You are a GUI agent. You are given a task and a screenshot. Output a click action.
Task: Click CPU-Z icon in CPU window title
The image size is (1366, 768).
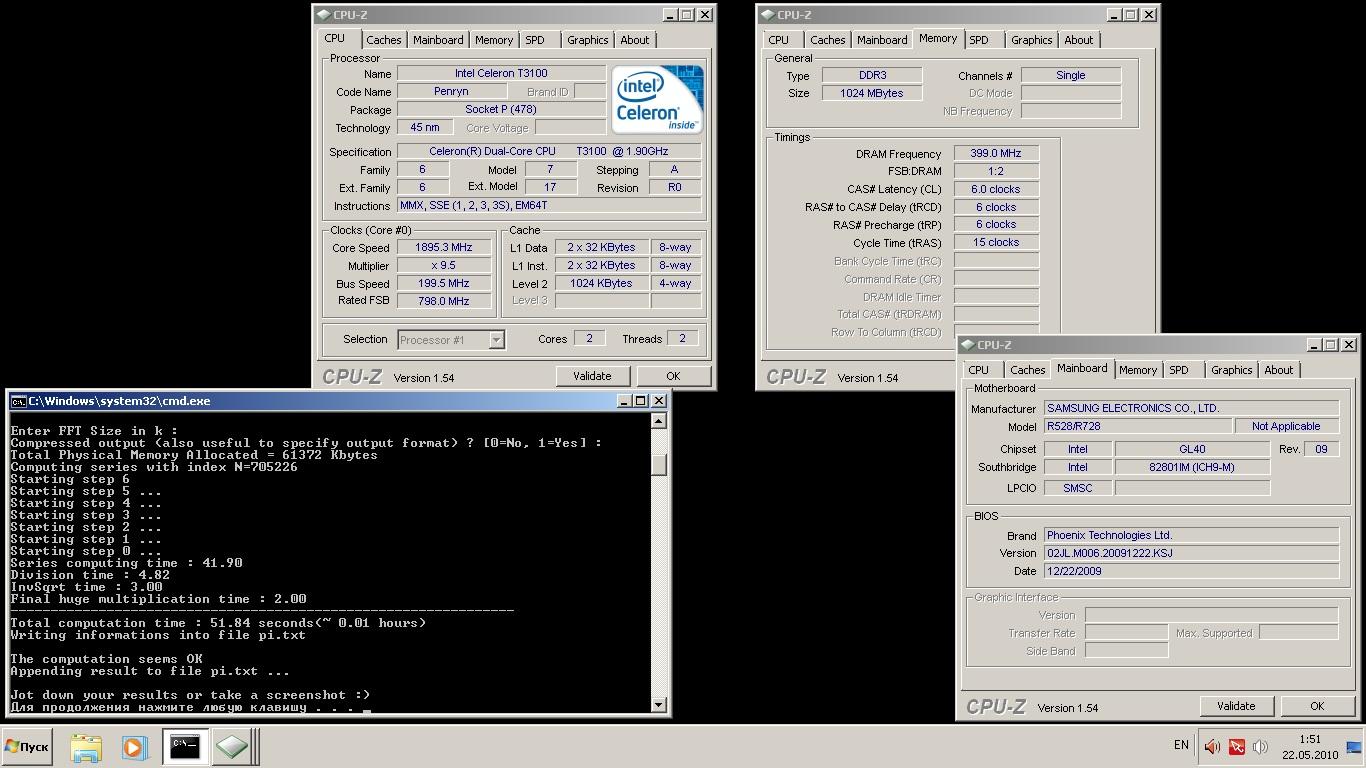pyautogui.click(x=323, y=15)
